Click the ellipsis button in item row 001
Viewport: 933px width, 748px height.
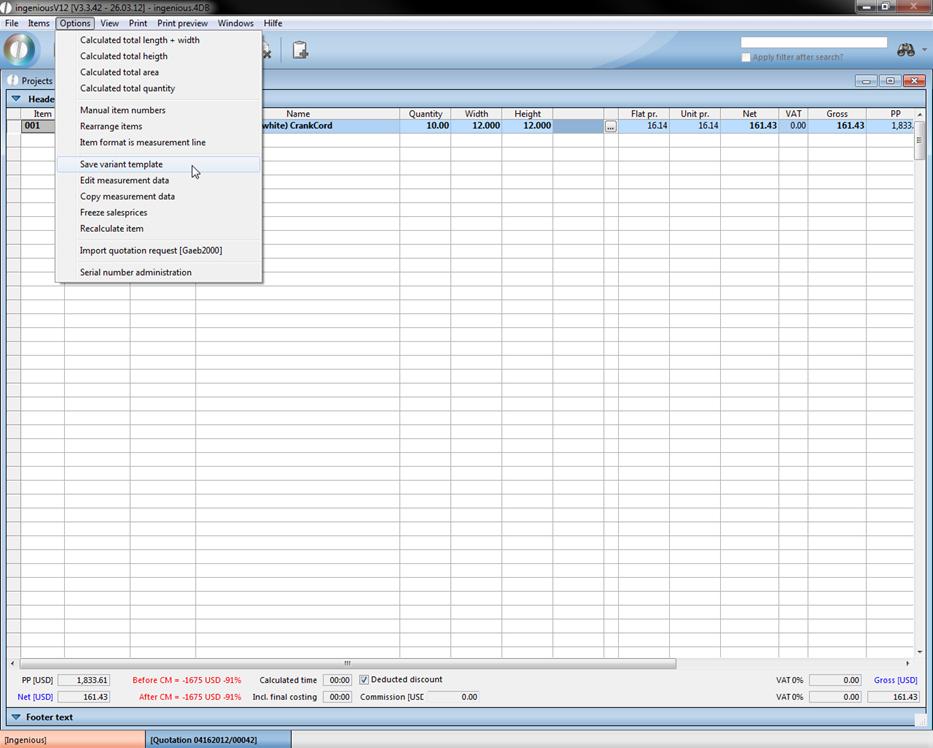(x=610, y=127)
